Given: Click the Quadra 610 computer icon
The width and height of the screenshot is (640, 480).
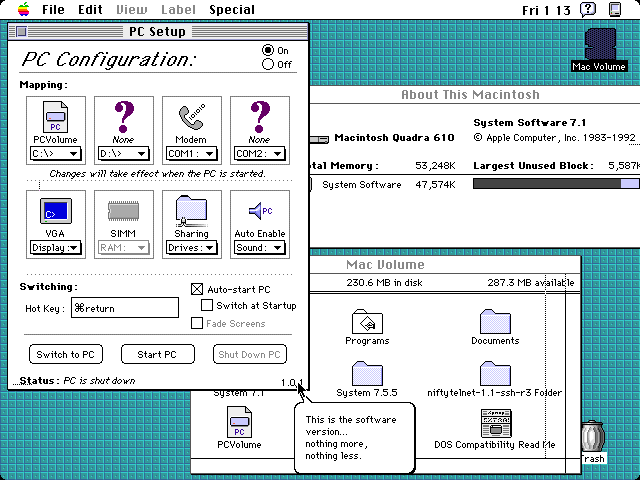Looking at the screenshot, I should click(319, 139).
